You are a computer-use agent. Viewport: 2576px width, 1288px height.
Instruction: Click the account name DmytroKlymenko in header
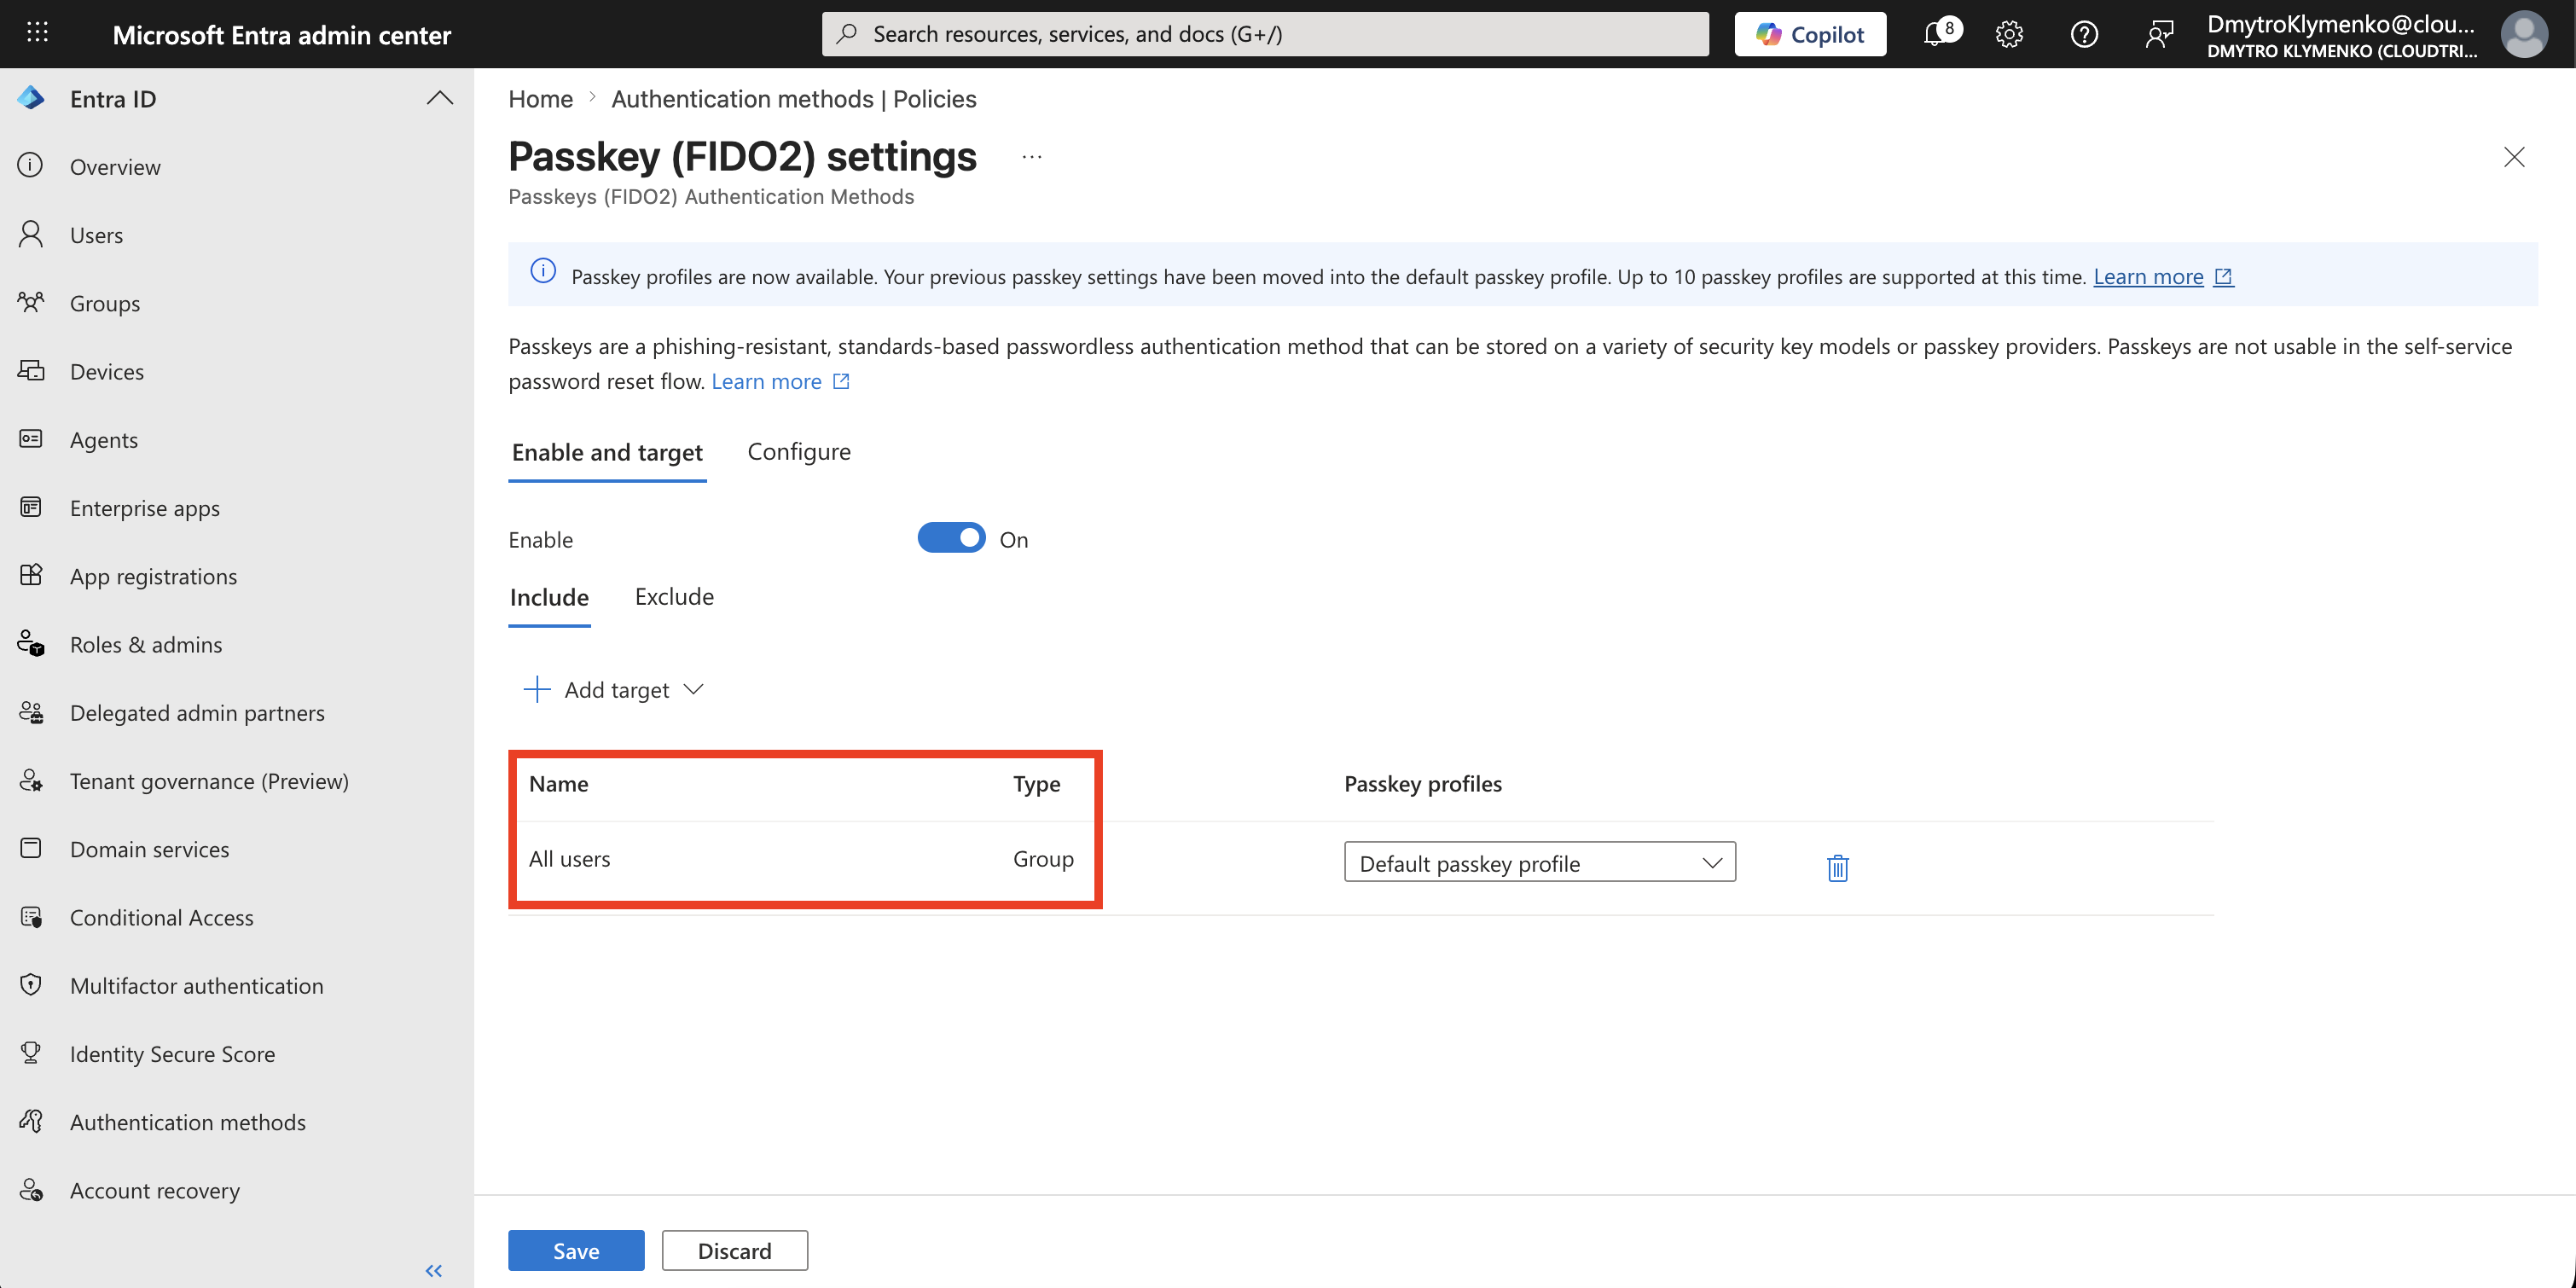click(x=2341, y=24)
